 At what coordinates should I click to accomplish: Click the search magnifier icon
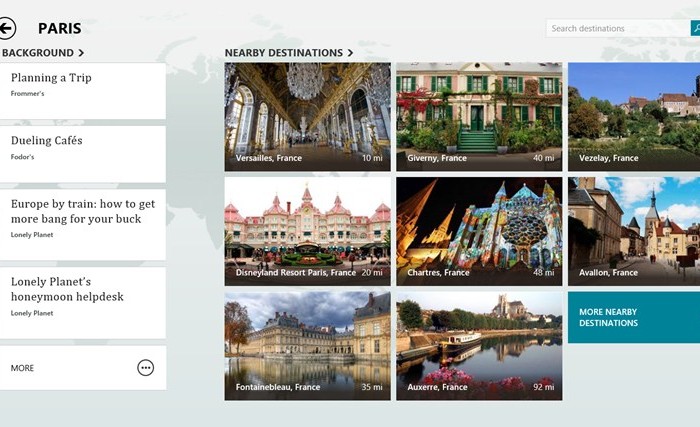point(695,28)
